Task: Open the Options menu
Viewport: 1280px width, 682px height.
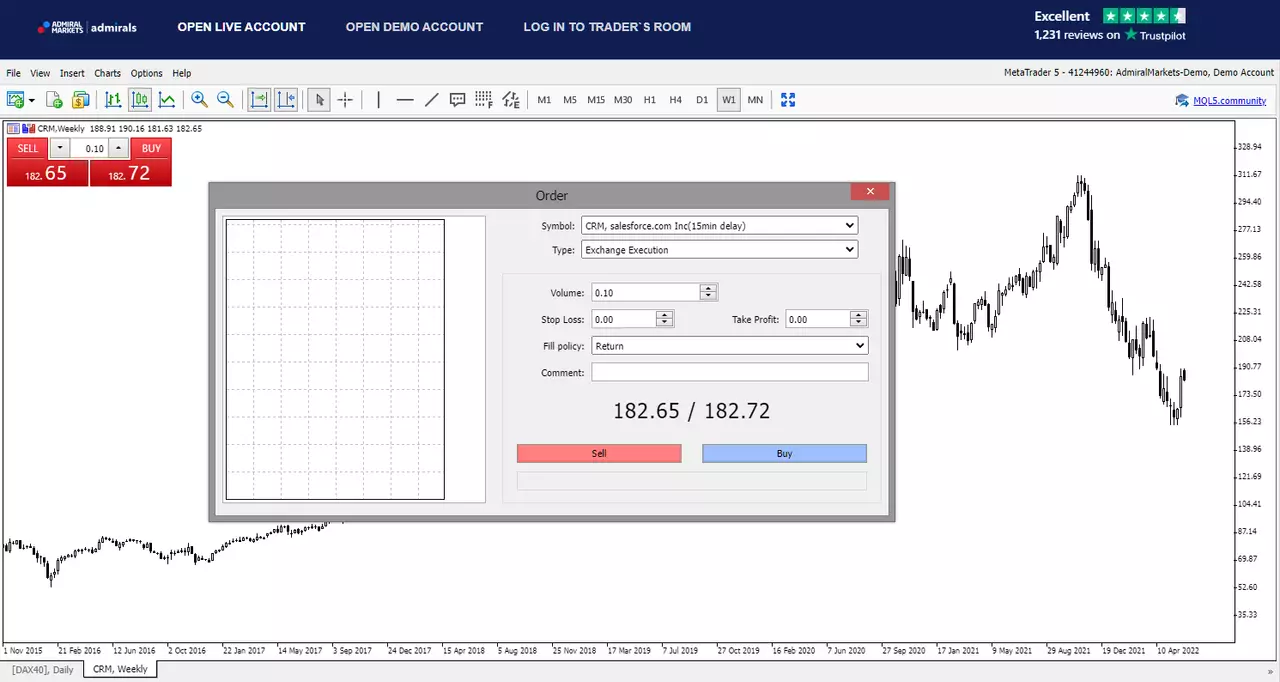Action: (146, 73)
